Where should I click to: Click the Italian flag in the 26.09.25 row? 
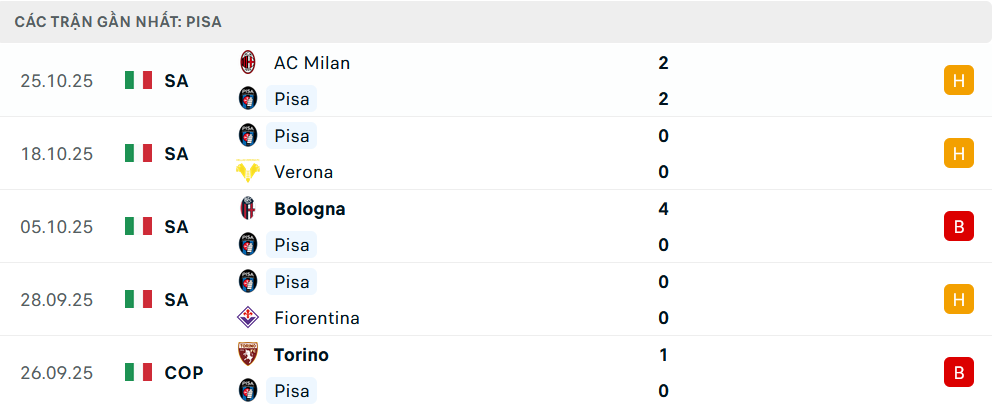coord(138,373)
